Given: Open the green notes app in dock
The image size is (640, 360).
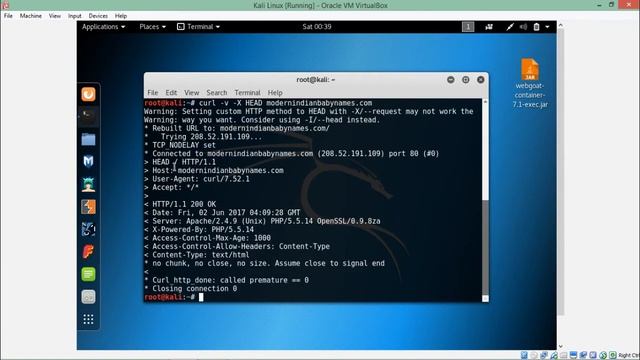Looking at the screenshot, I should 88,274.
